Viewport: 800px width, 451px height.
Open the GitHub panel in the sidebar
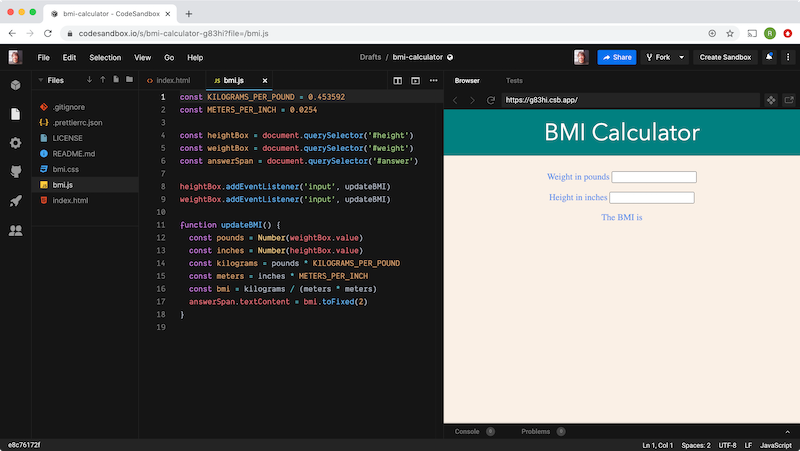(16, 172)
